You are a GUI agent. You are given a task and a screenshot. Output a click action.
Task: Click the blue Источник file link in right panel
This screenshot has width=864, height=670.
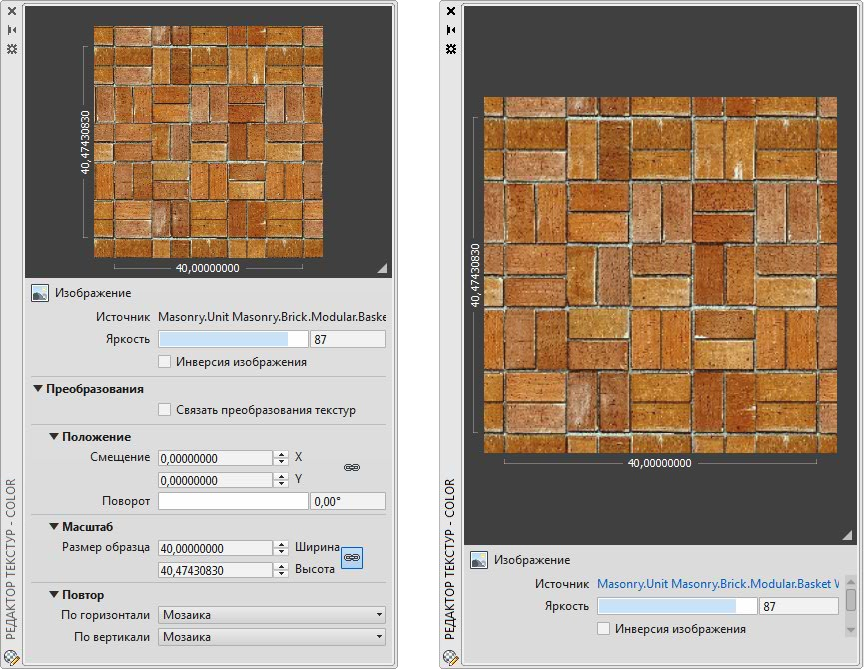(717, 584)
